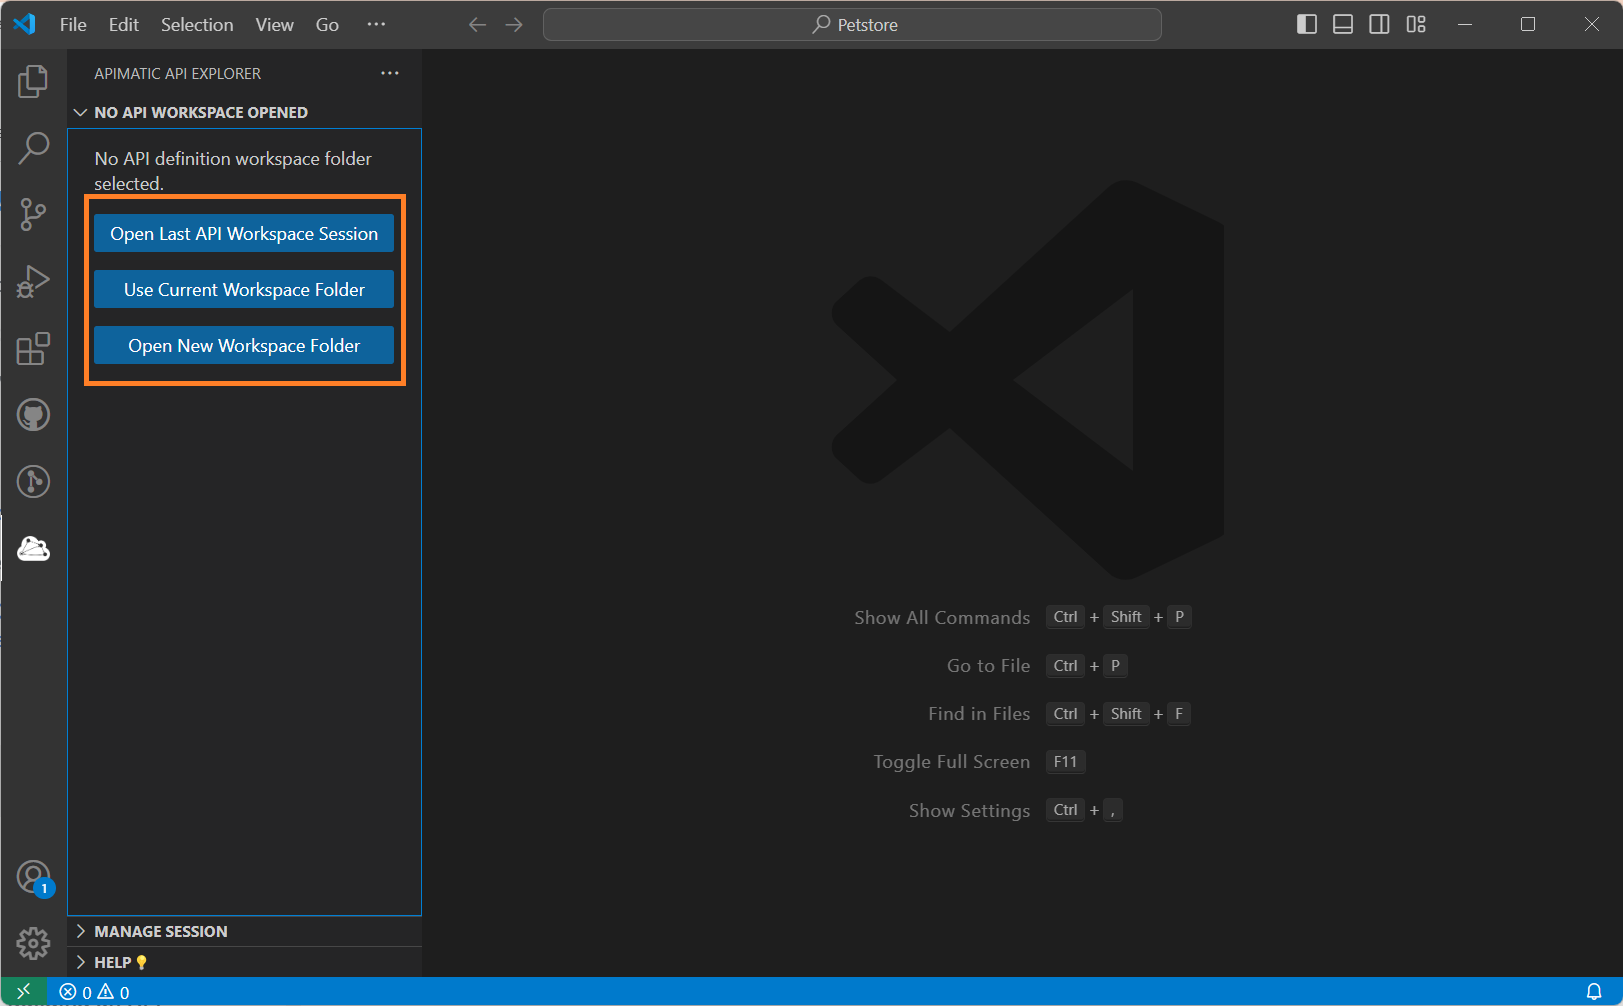Show errors and warnings in status bar
Screen dimensions: 1623x1006
tap(94, 992)
